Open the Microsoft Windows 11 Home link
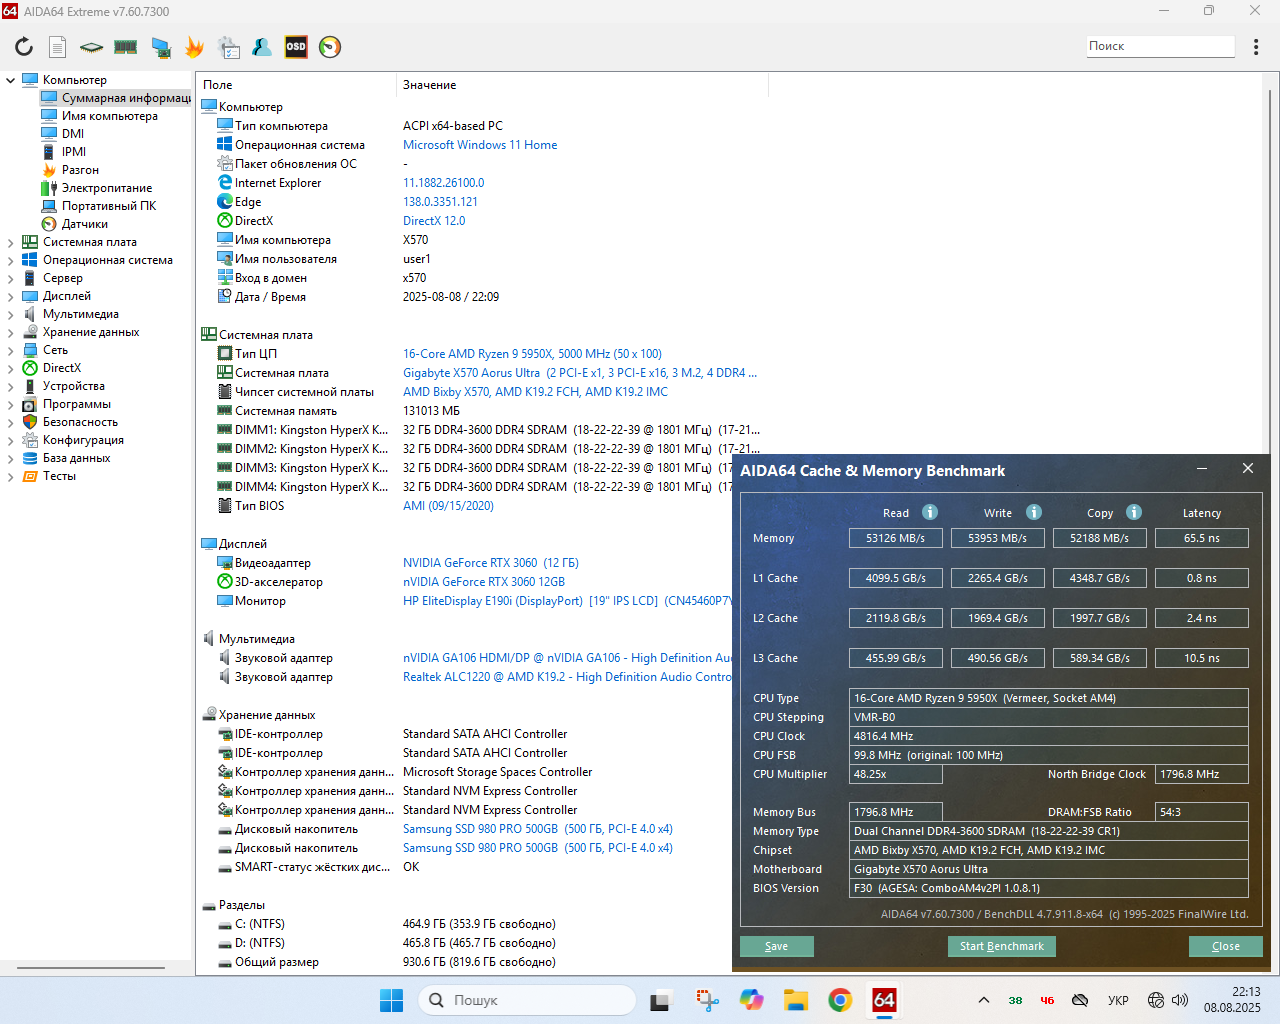The width and height of the screenshot is (1280, 1024). coord(480,145)
